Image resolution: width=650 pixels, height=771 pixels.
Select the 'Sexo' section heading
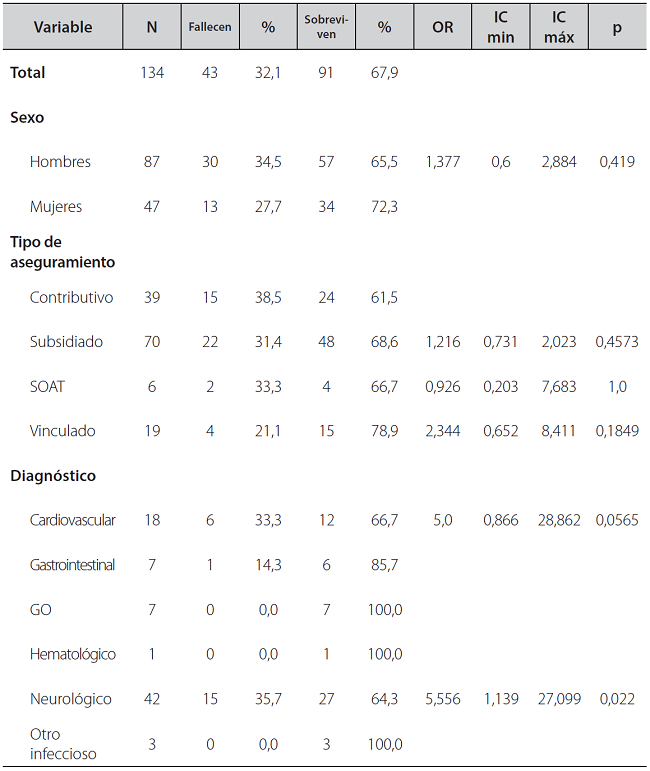27,118
